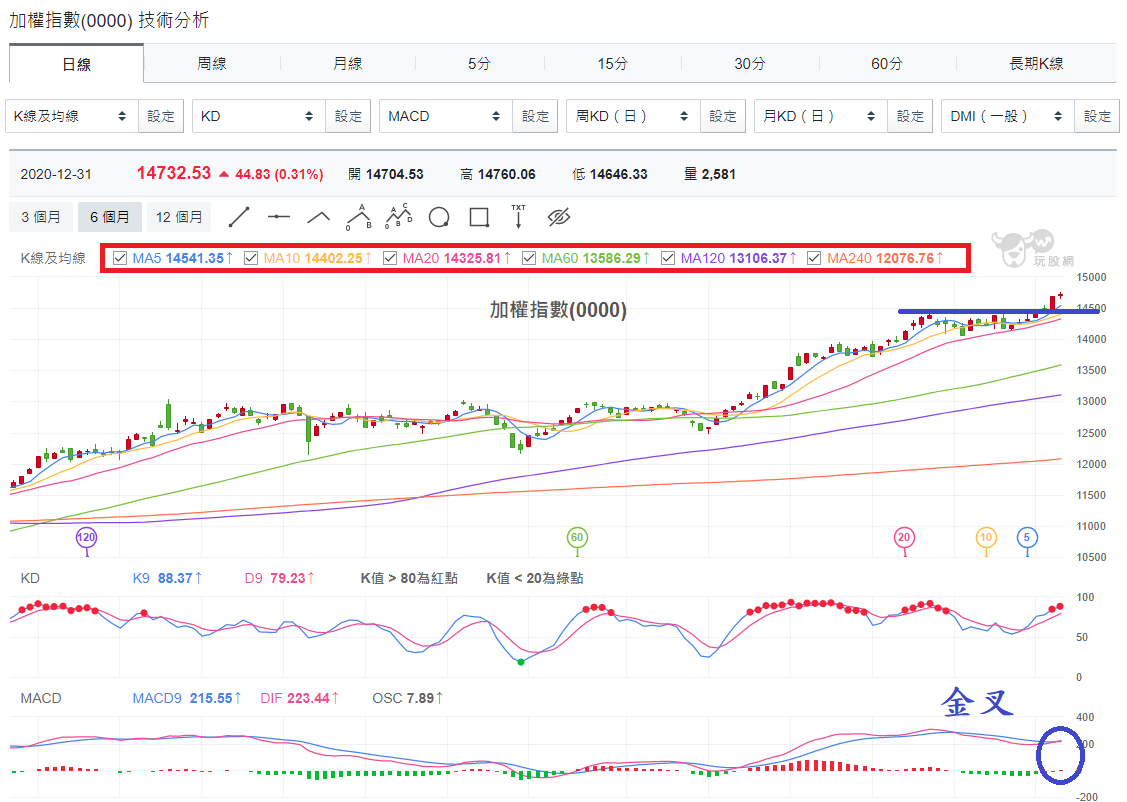Click the D9 value 79.23
Image resolution: width=1127 pixels, height=802 pixels.
click(289, 578)
